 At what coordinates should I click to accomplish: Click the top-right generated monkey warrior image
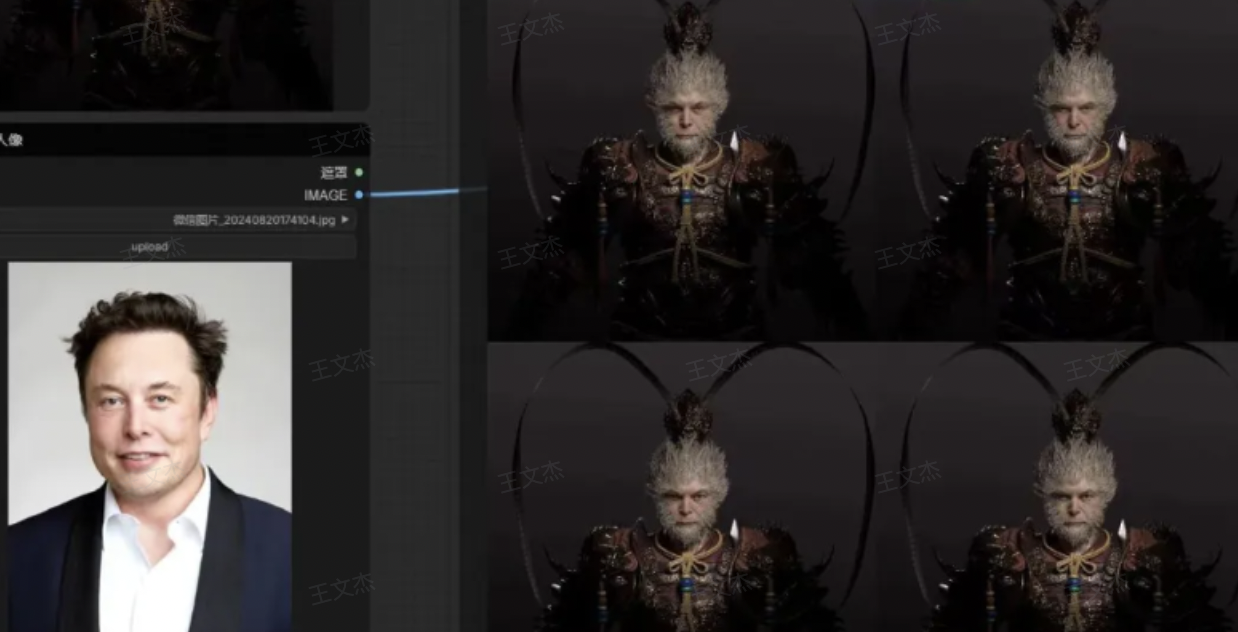point(1058,170)
